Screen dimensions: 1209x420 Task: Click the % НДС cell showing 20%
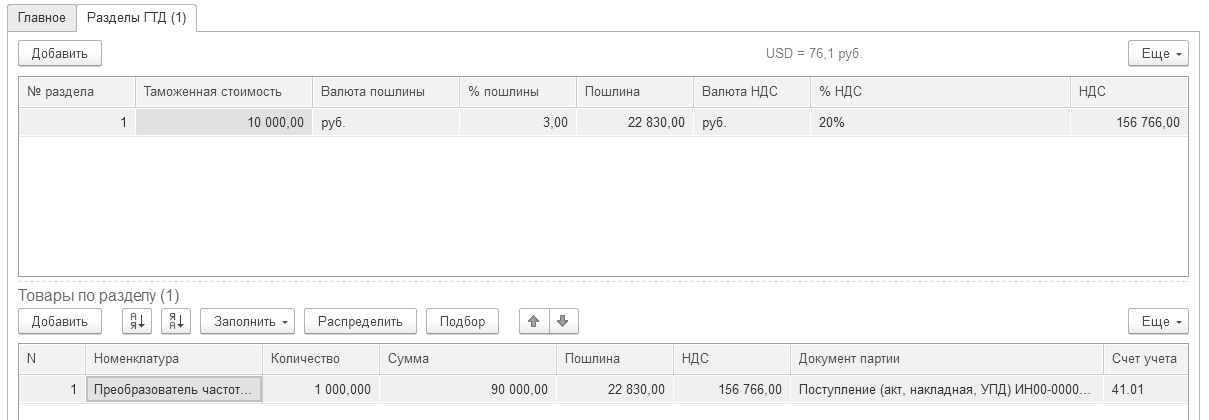coord(939,122)
